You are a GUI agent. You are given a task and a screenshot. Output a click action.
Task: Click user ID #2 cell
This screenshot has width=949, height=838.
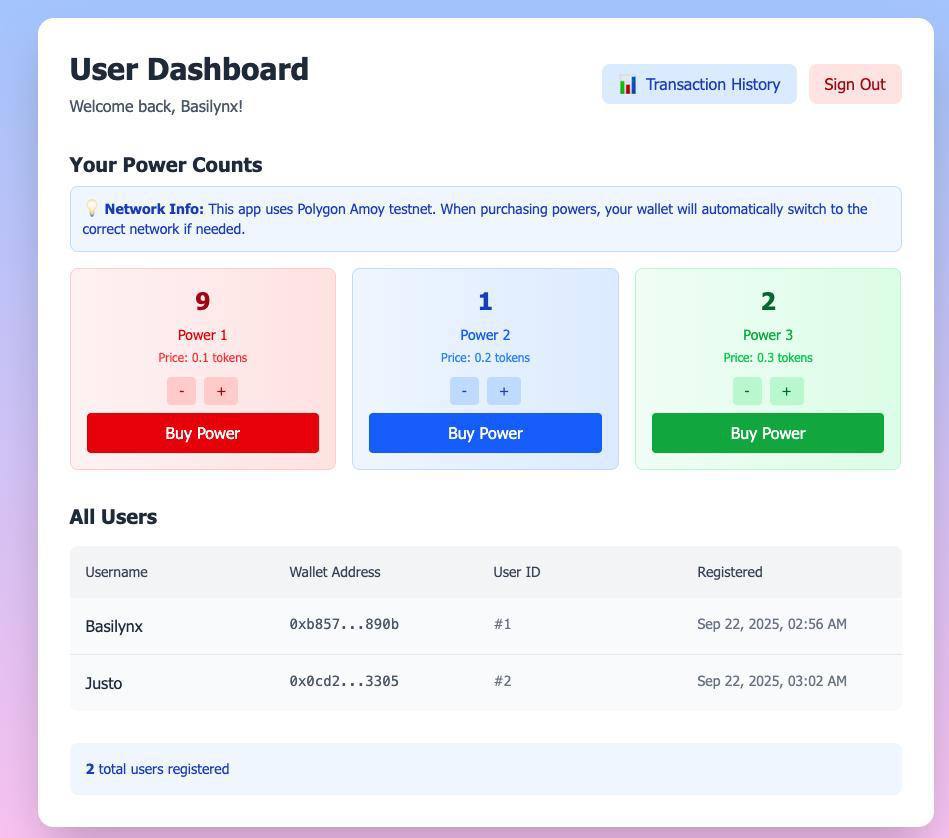coord(502,681)
